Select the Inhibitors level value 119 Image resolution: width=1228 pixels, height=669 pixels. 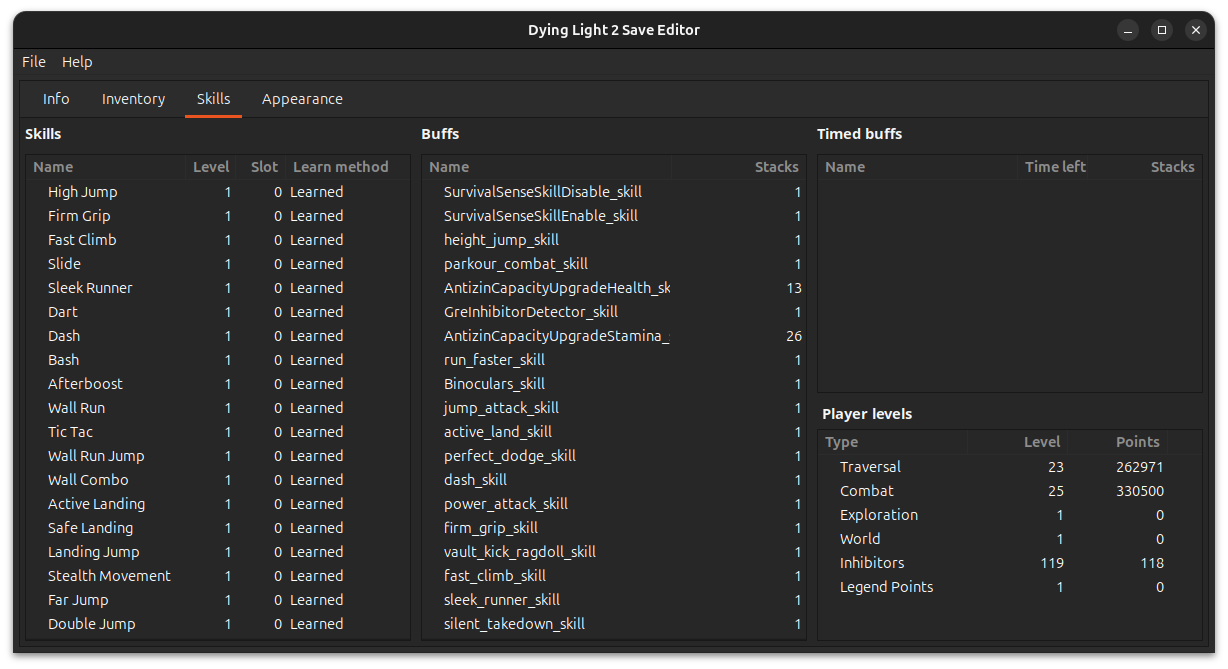click(1051, 563)
